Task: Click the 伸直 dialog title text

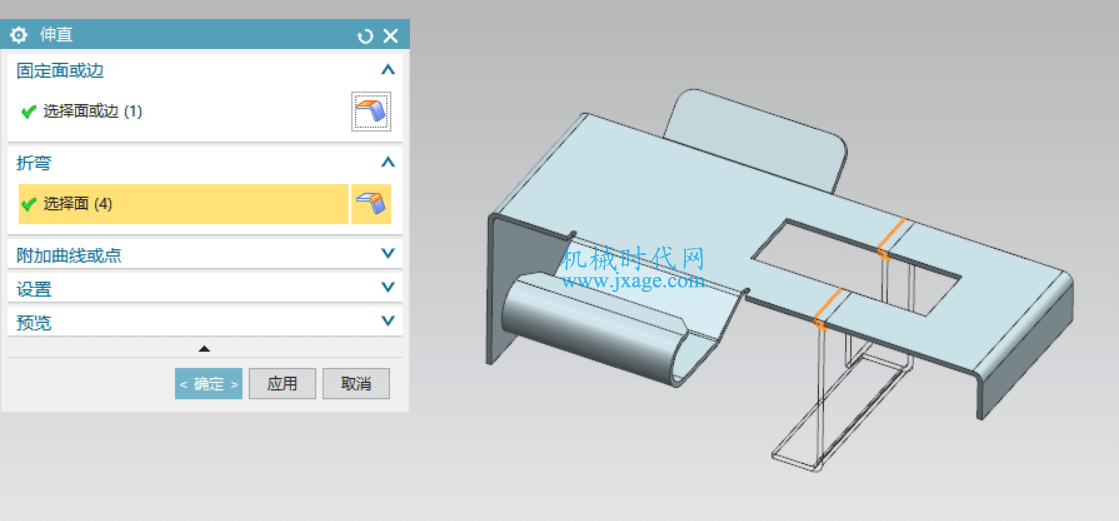Action: click(56, 34)
